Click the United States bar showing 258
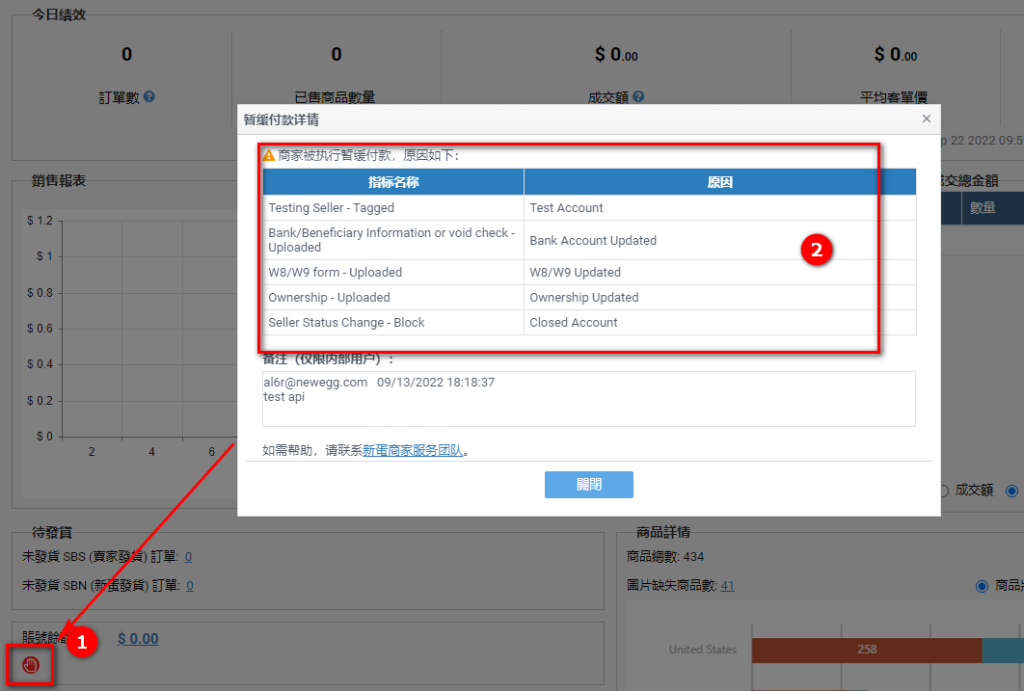This screenshot has width=1024, height=691. [x=866, y=649]
